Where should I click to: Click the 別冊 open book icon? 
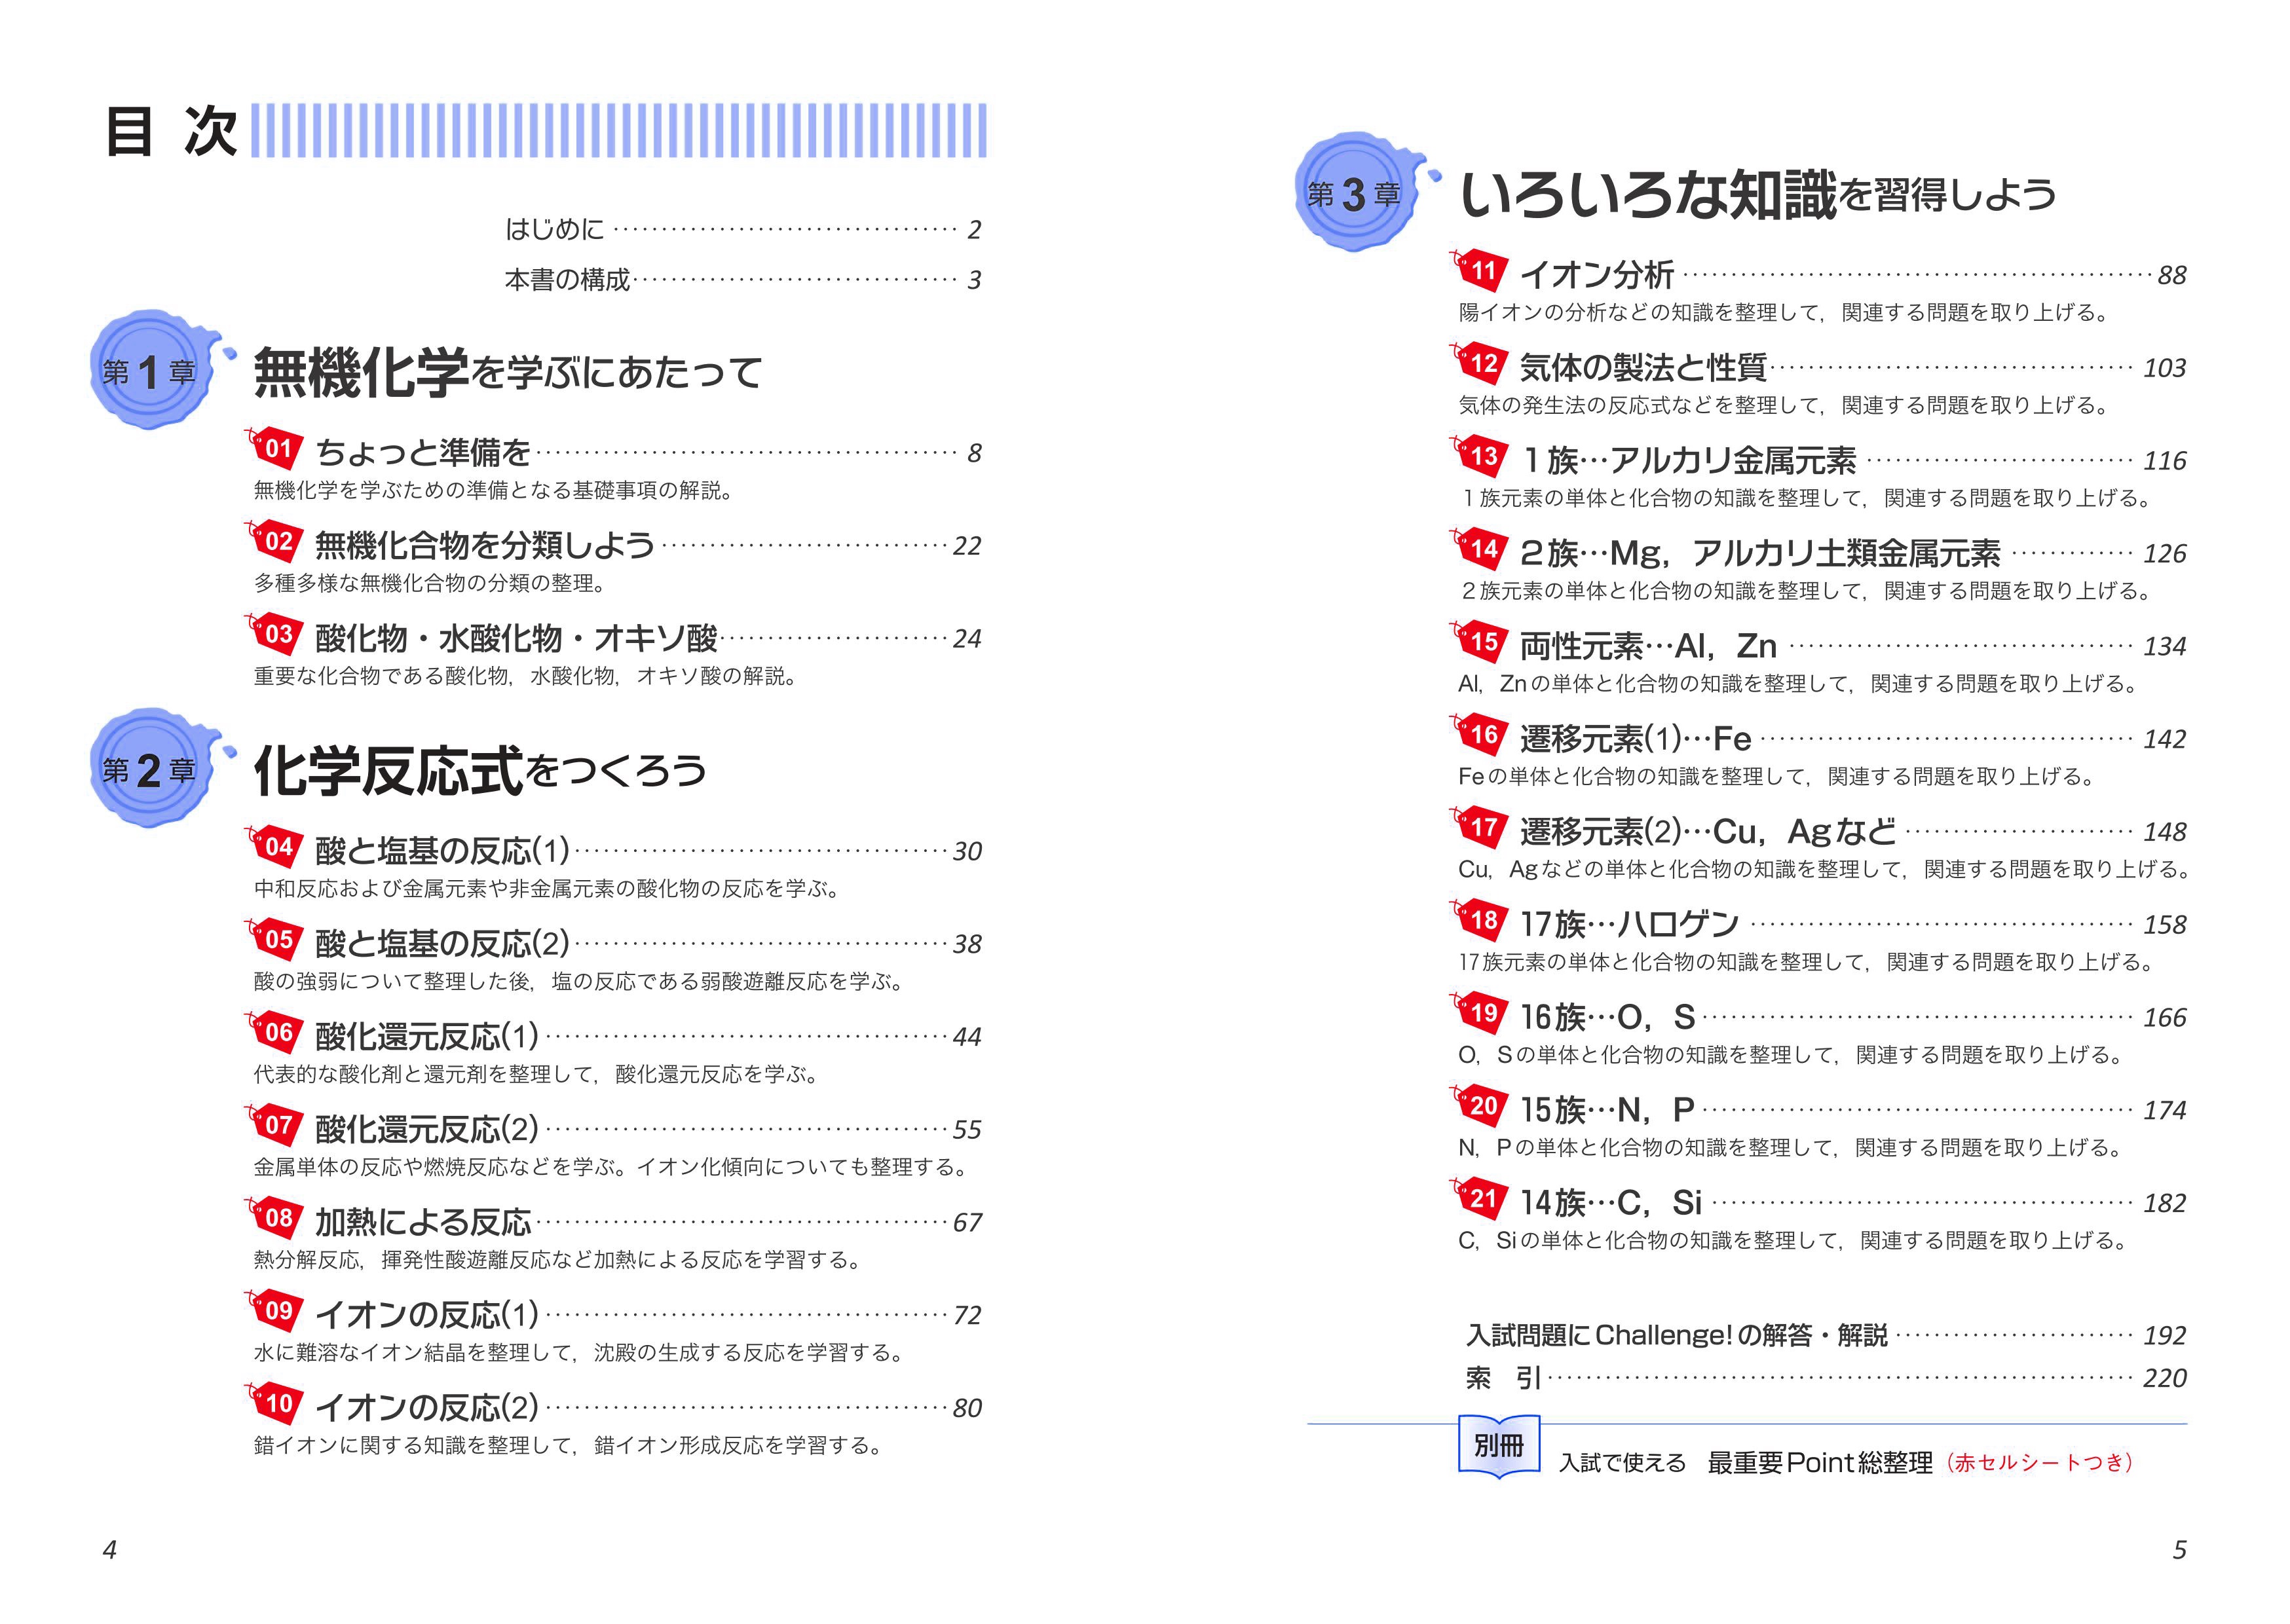[x=1498, y=1446]
